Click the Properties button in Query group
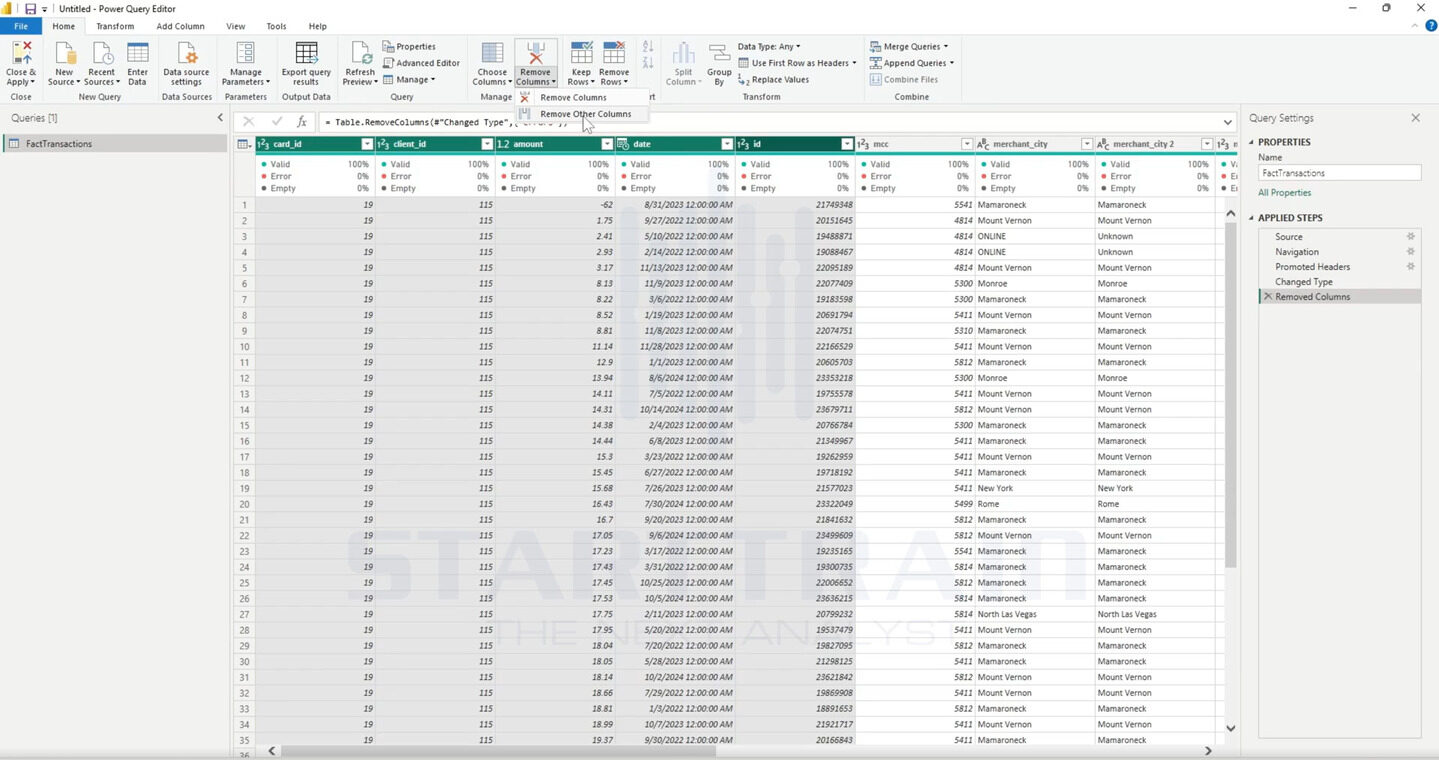 409,47
